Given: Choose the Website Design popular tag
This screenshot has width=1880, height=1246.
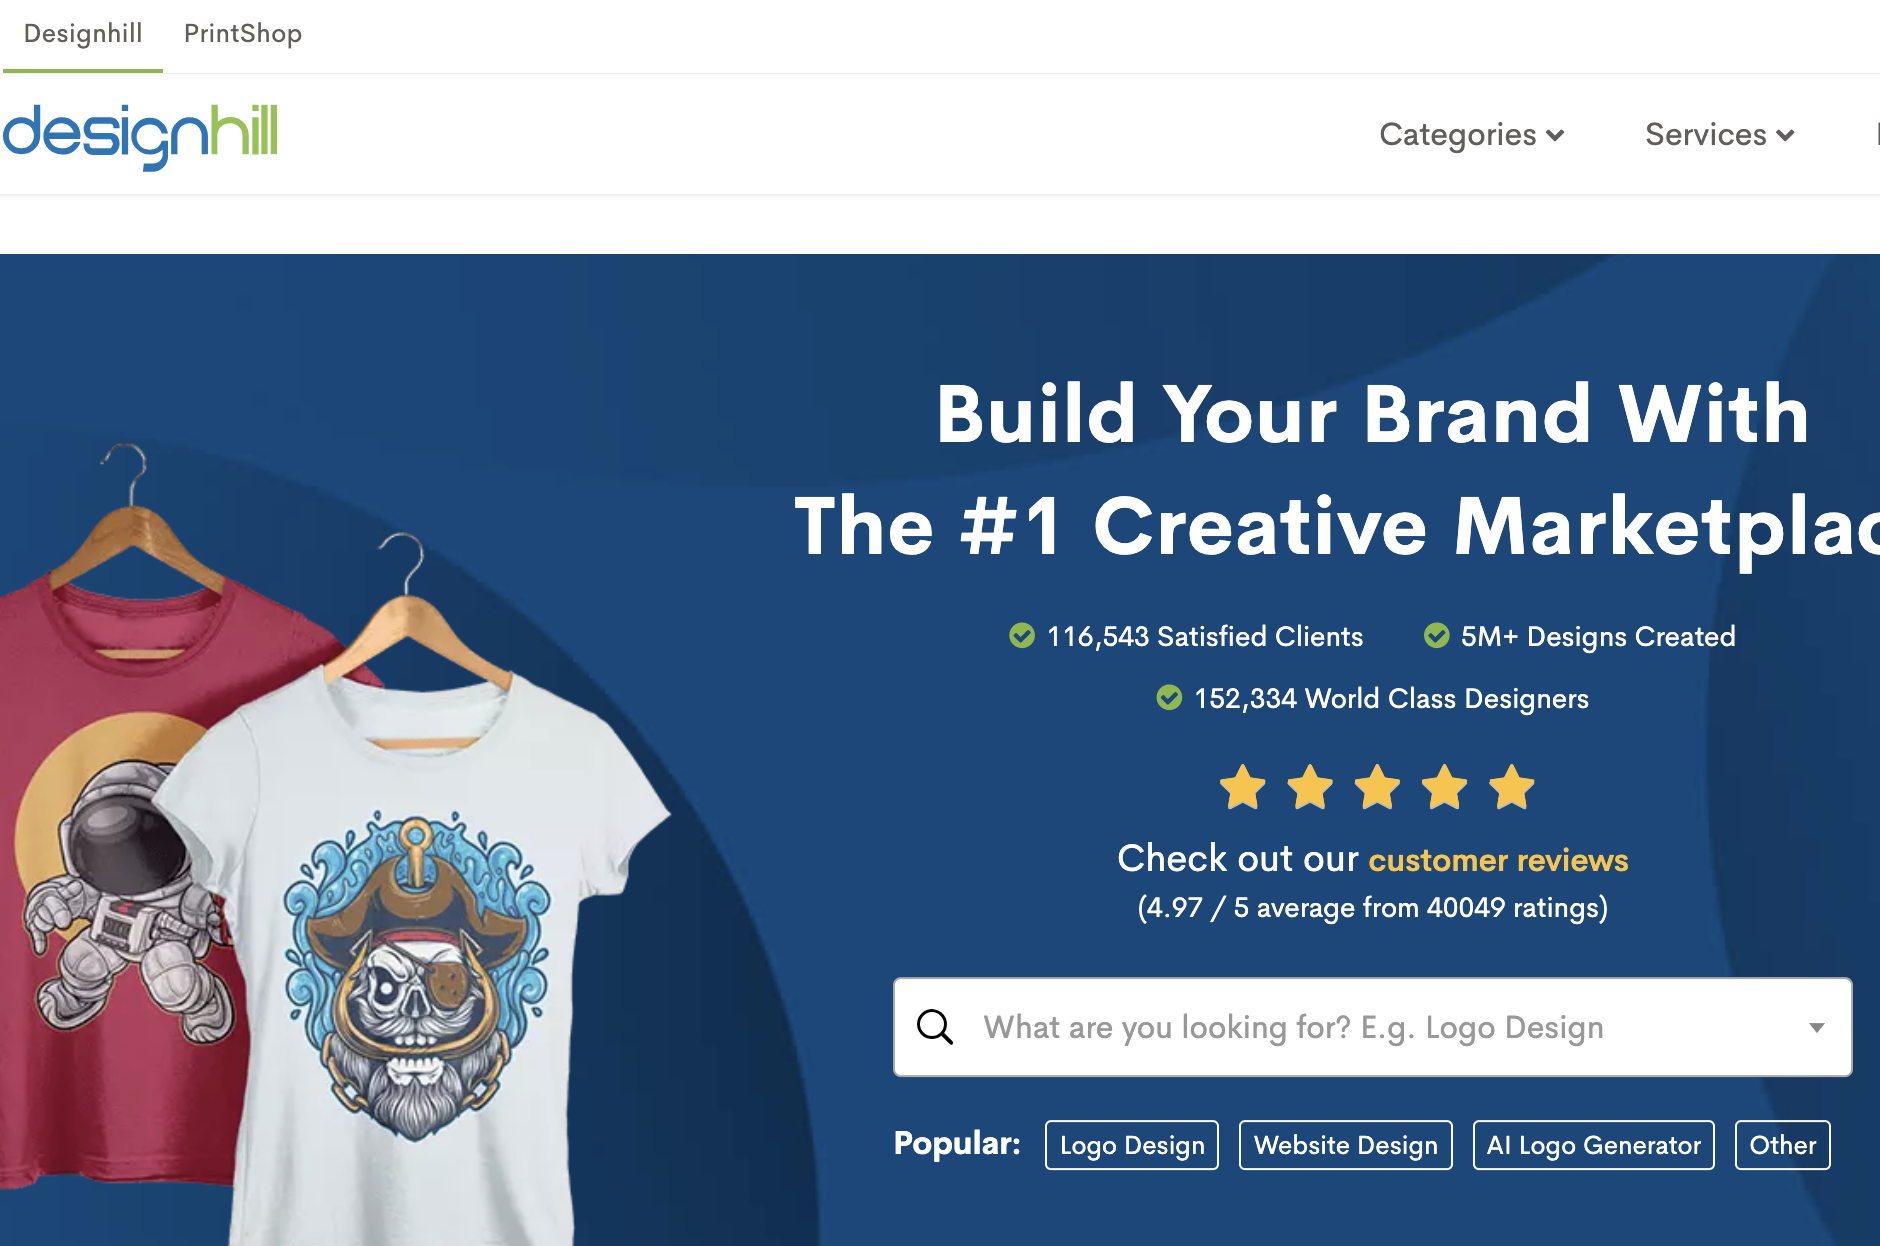Looking at the screenshot, I should [1346, 1145].
